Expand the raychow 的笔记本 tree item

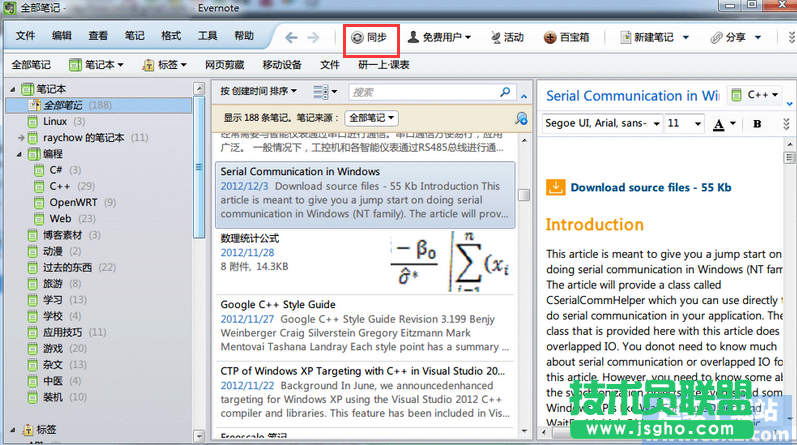pyautogui.click(x=21, y=138)
